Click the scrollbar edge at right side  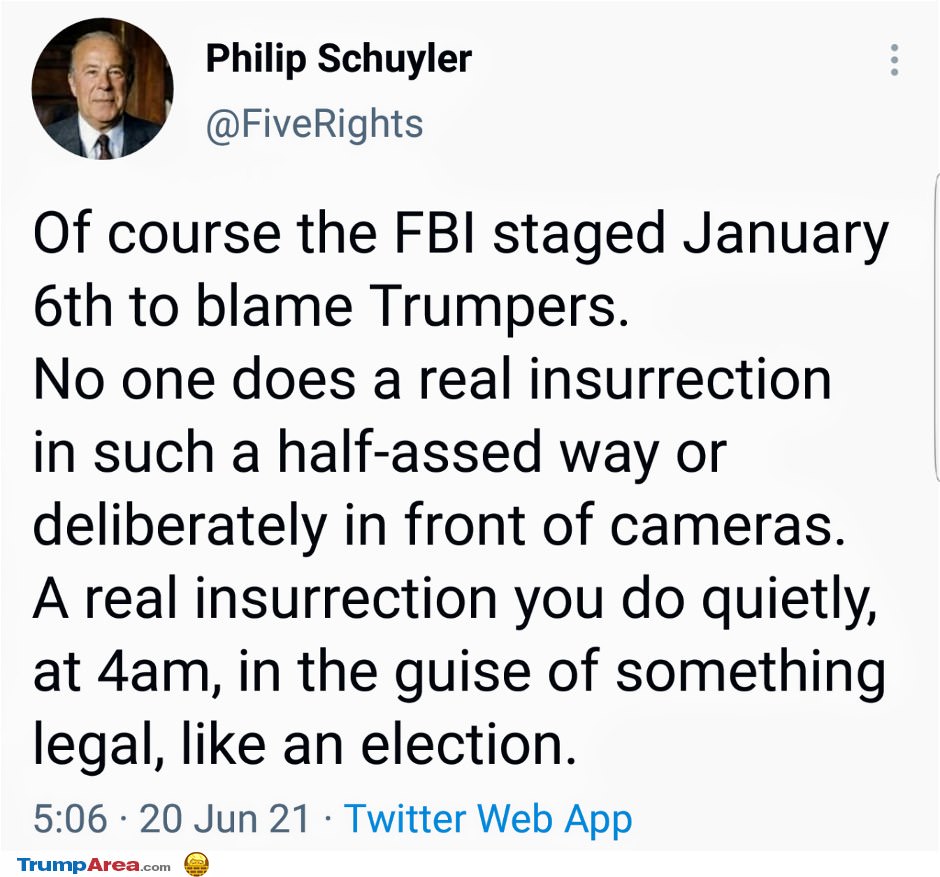[x=936, y=327]
